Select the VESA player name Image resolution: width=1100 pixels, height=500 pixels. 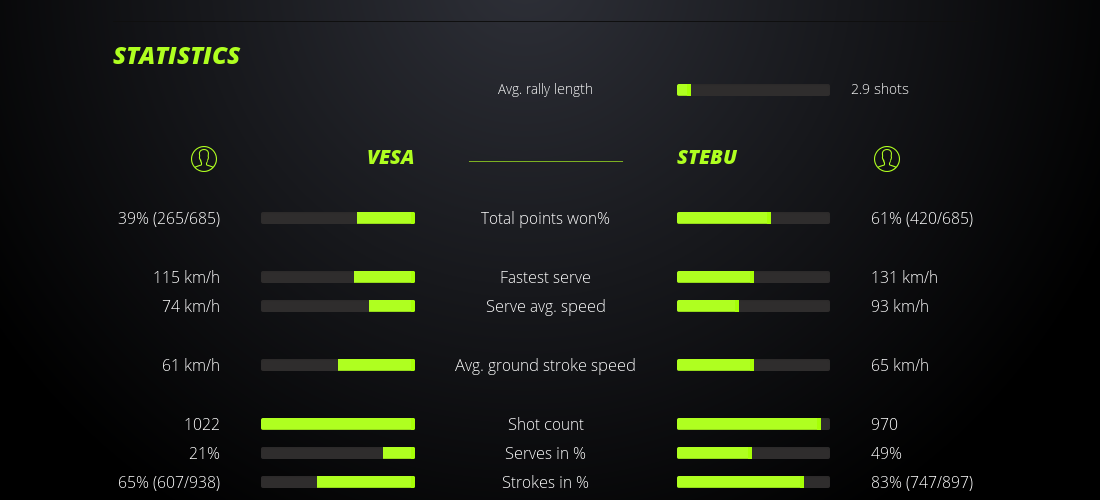[x=390, y=157]
